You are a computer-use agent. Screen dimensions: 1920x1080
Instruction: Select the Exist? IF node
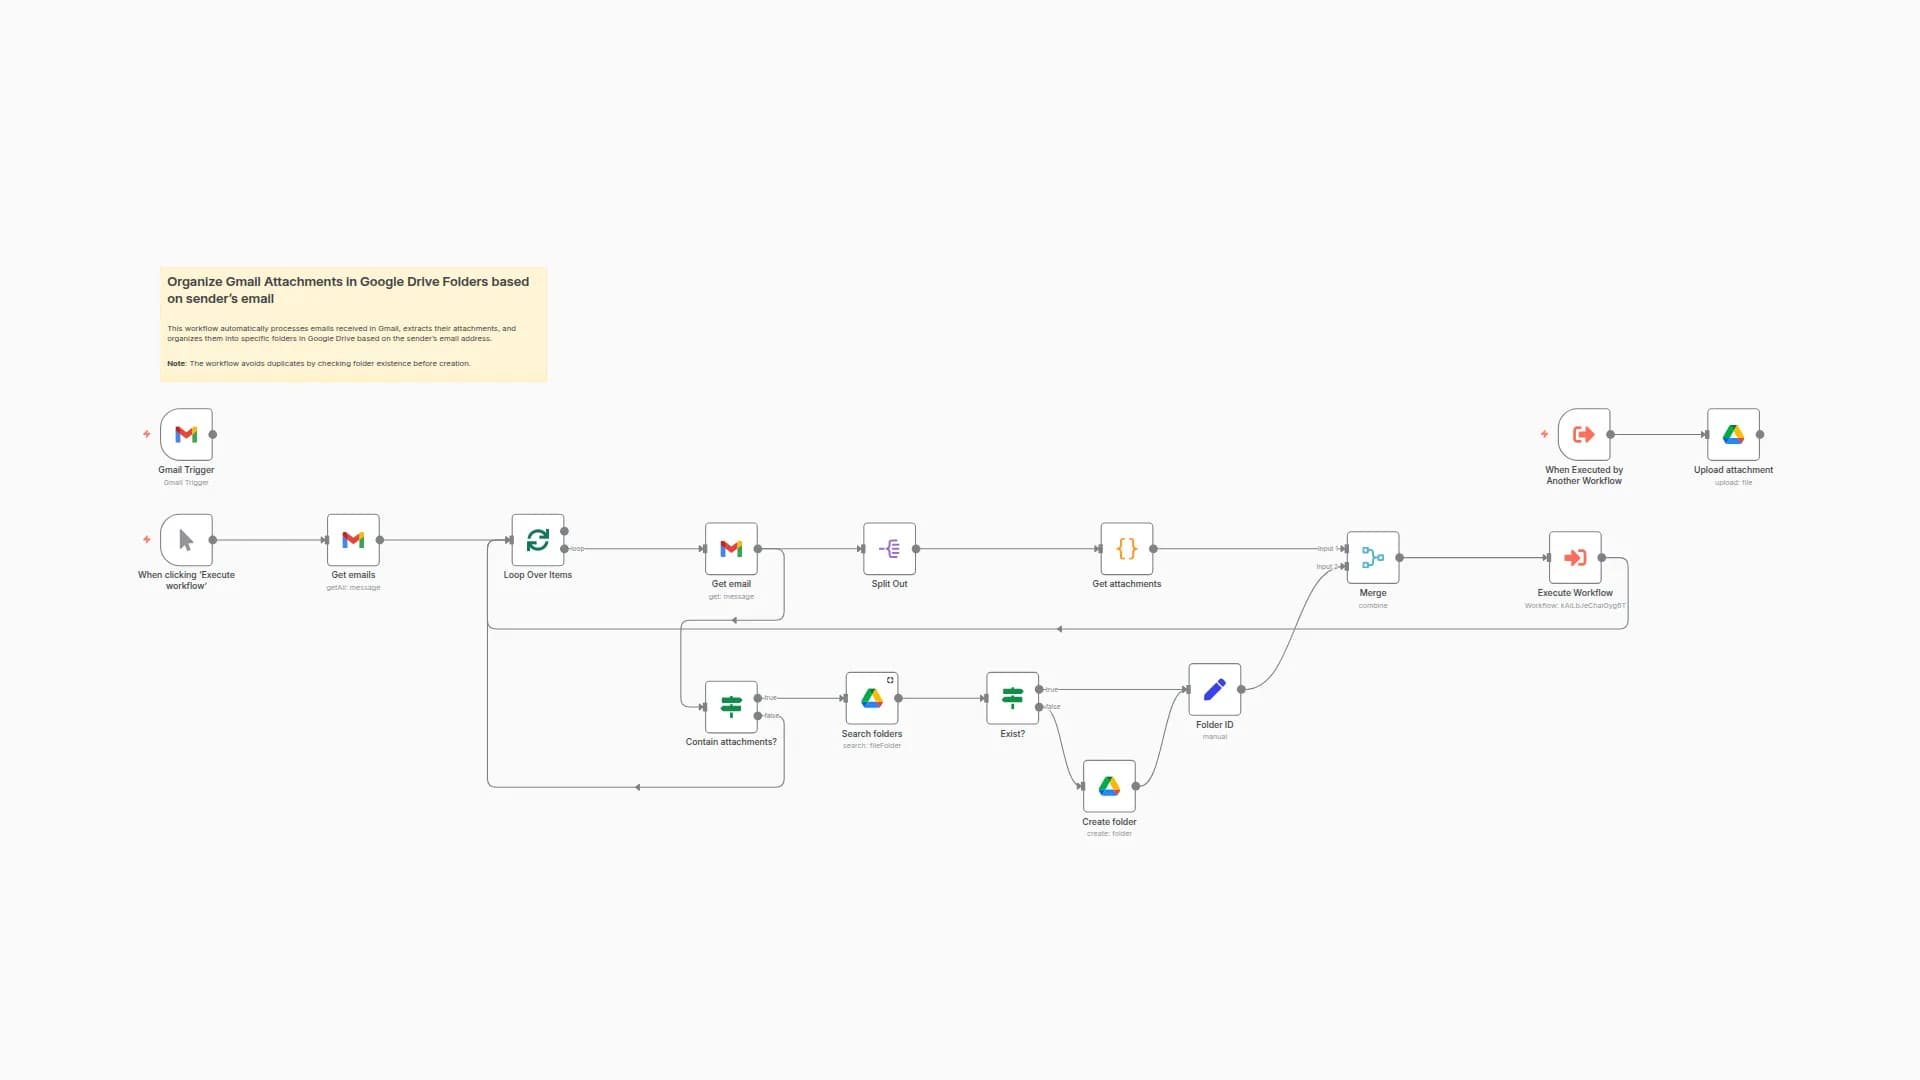click(1012, 698)
